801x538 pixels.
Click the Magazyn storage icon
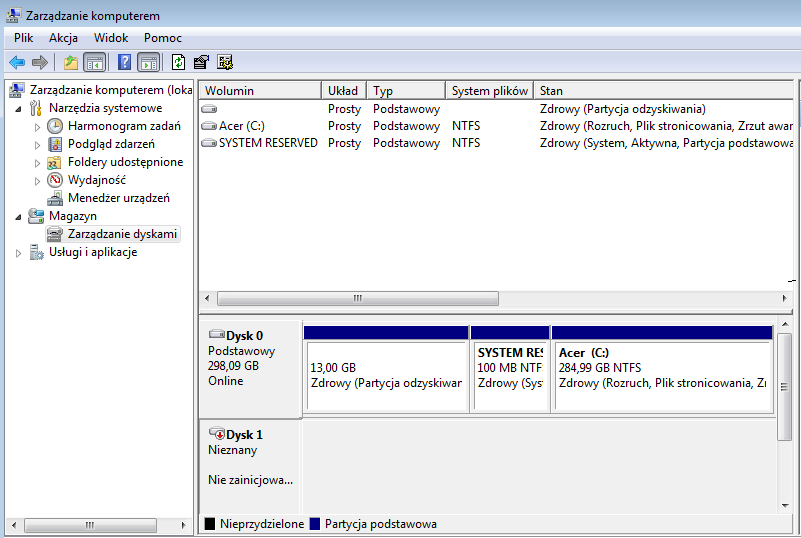pos(36,216)
